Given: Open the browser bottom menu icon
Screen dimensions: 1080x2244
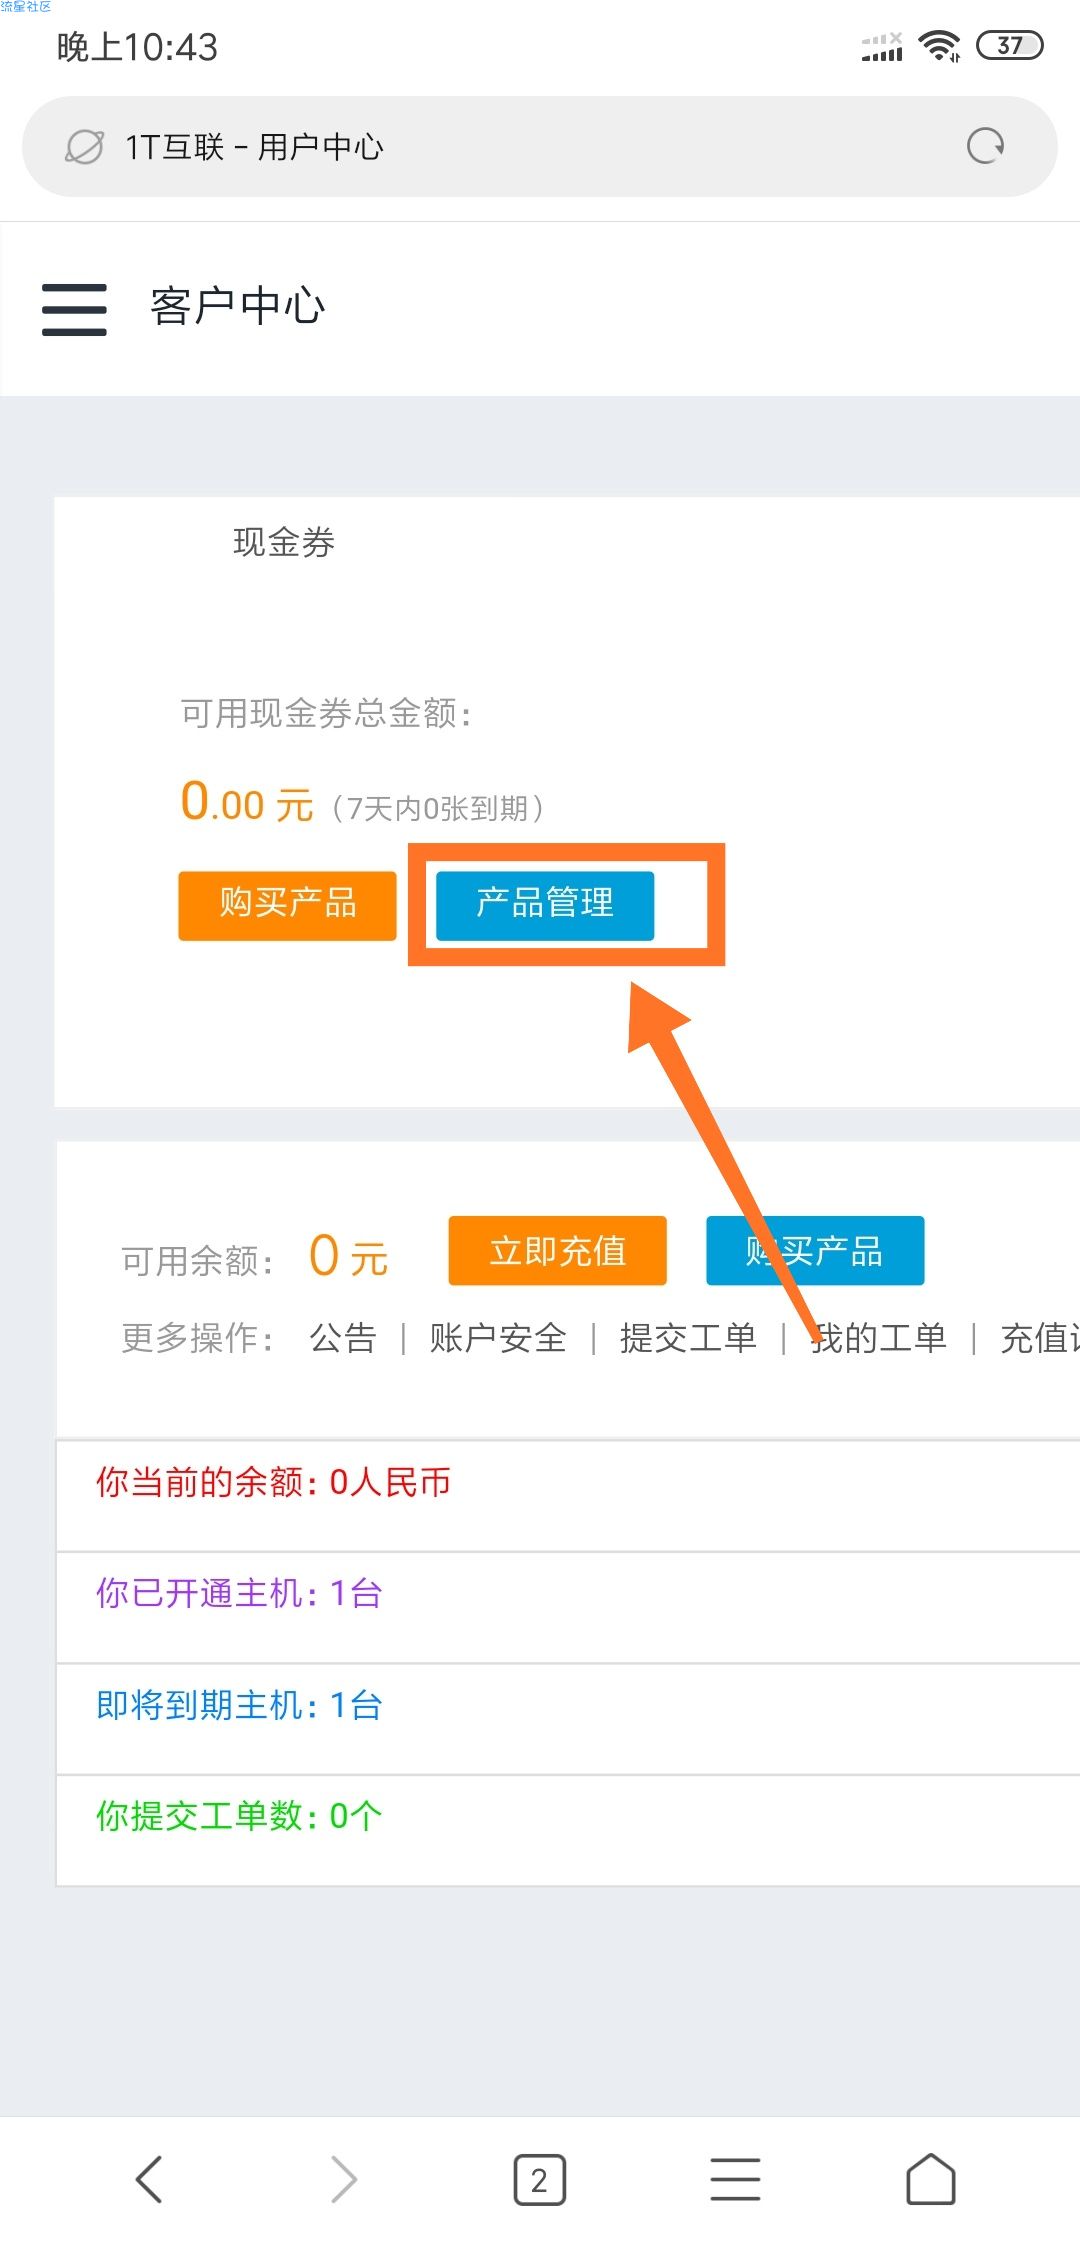Looking at the screenshot, I should point(735,2179).
